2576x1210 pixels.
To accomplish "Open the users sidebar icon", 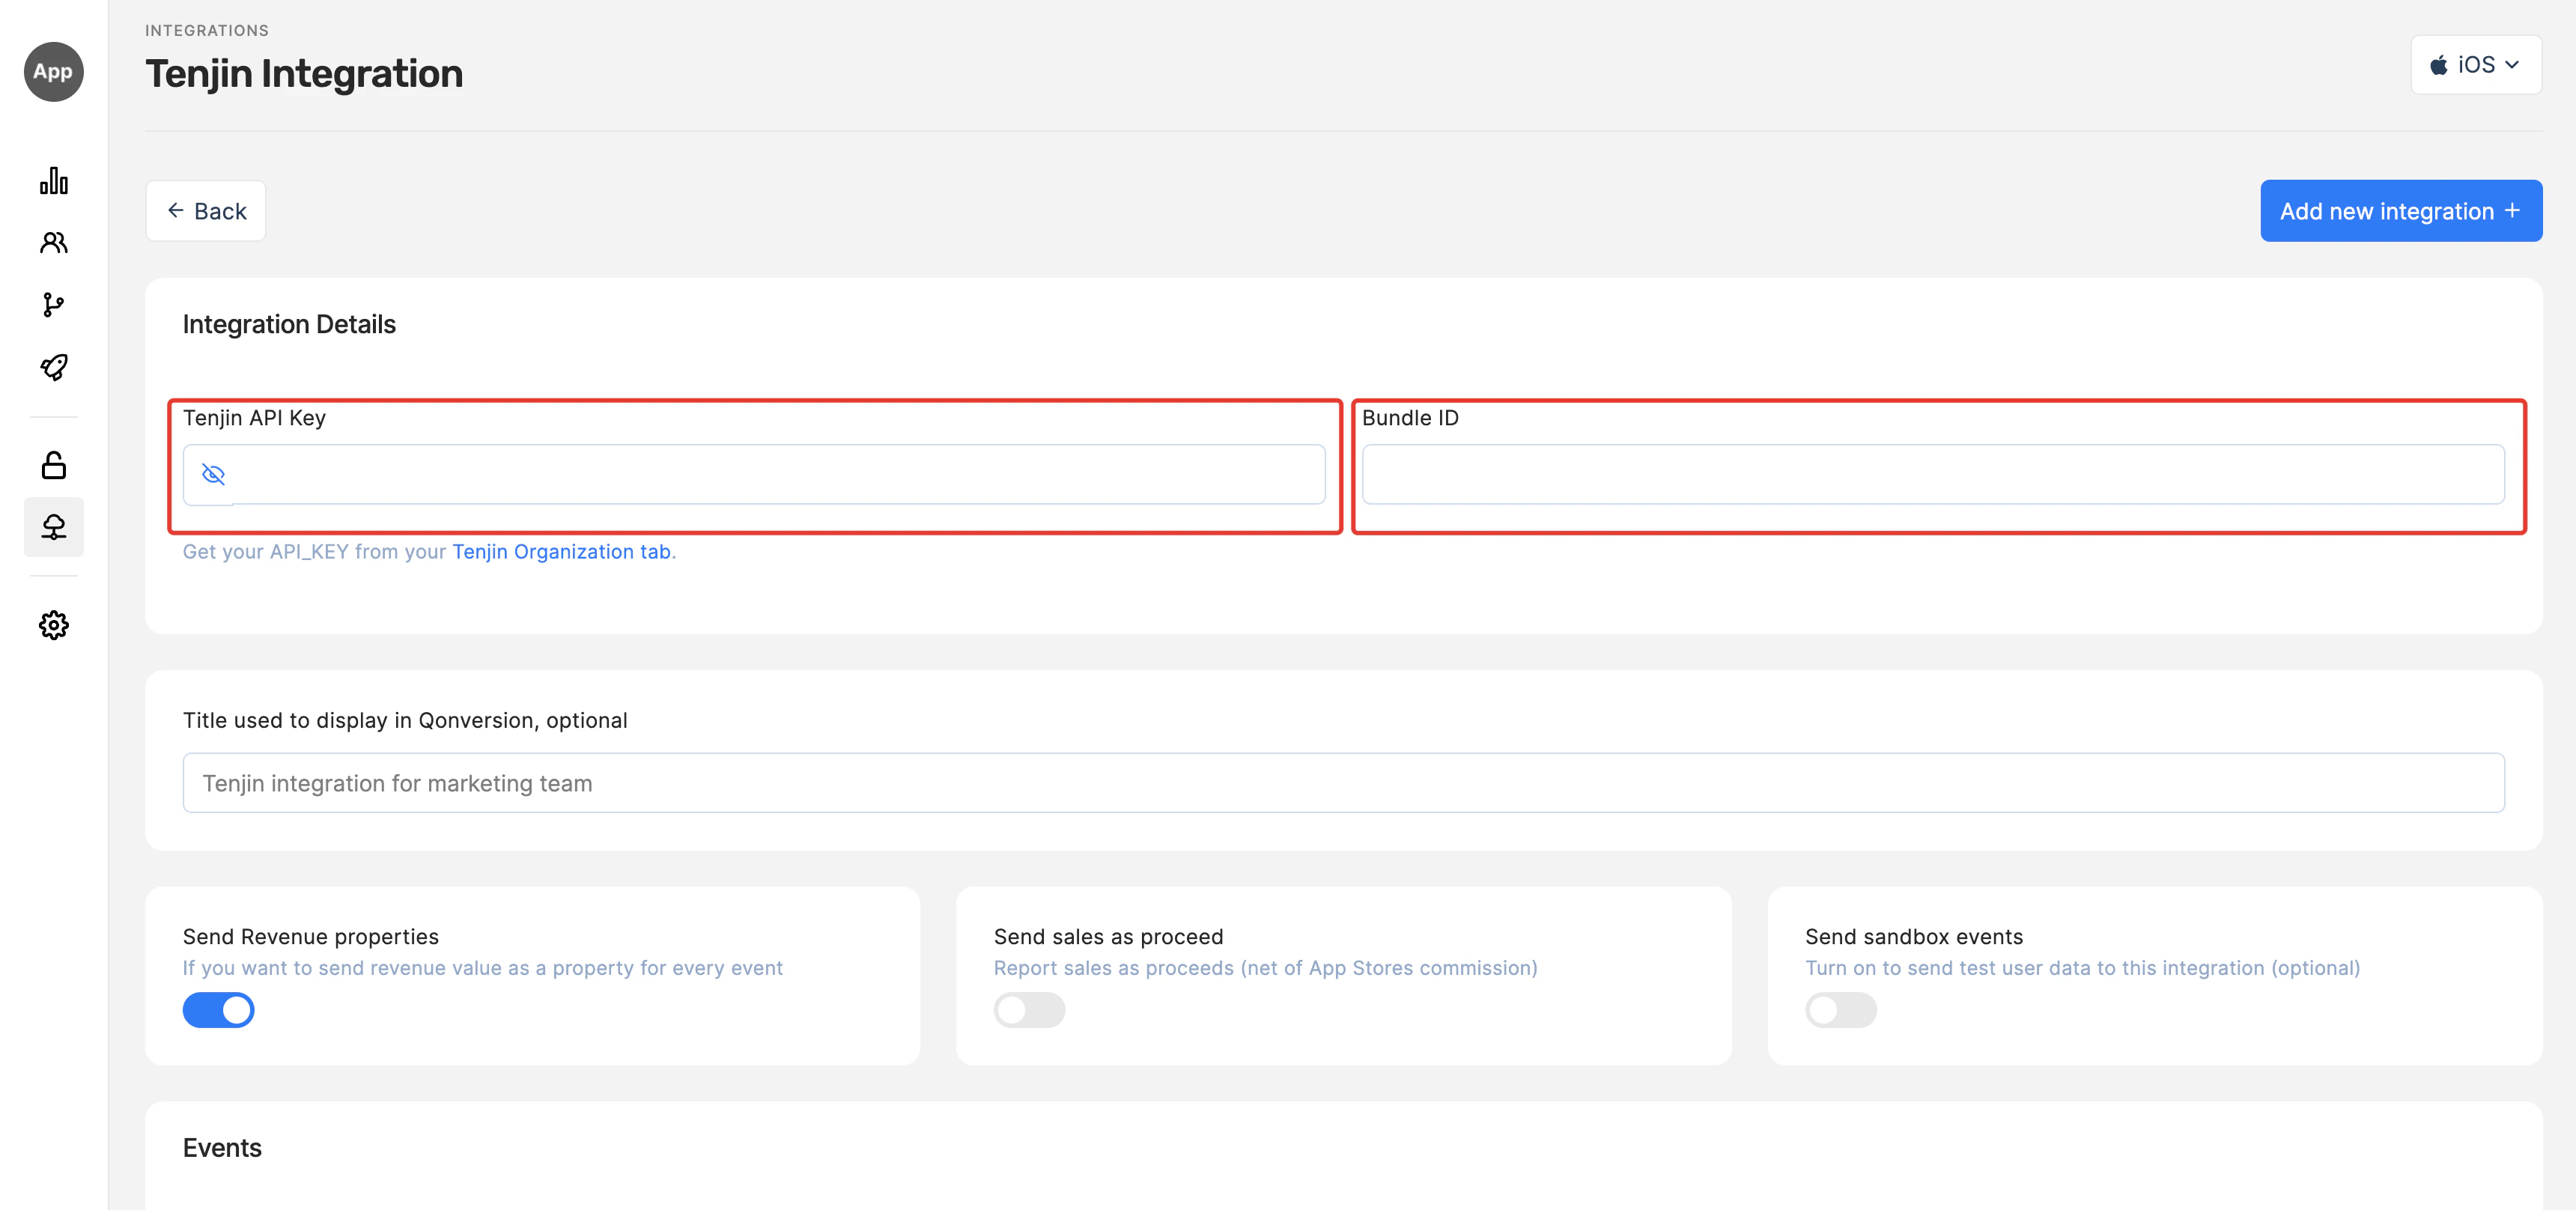I will 54,242.
